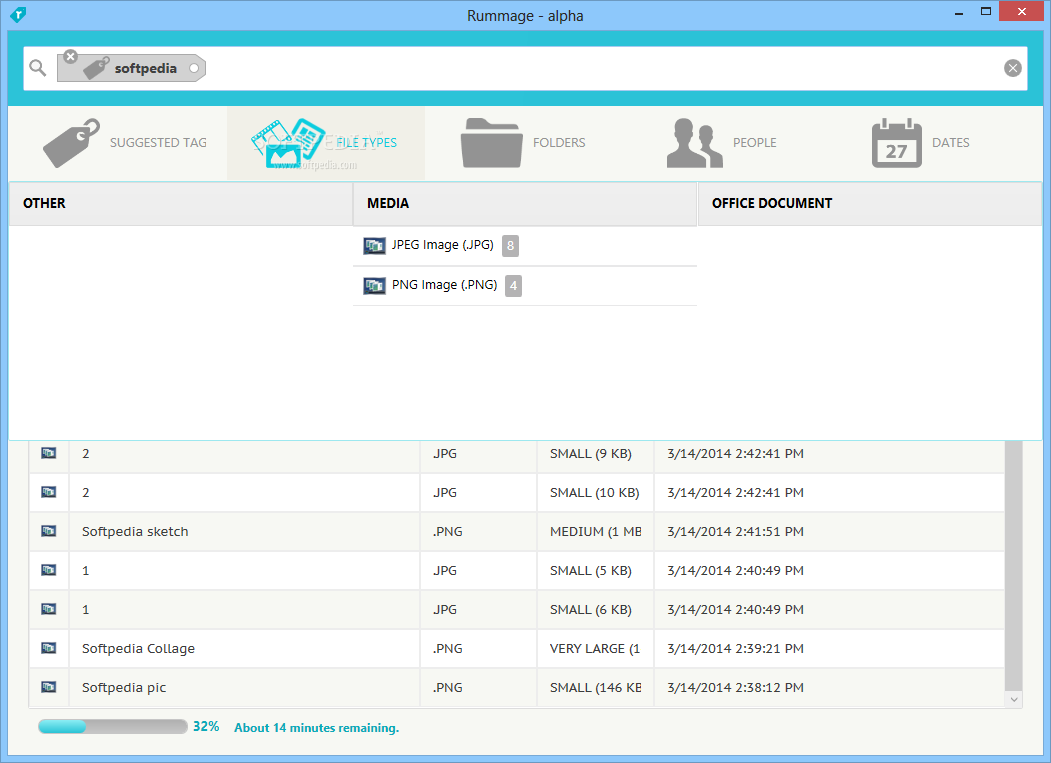The width and height of the screenshot is (1051, 763).
Task: Select the OFFICE DOCUMENT column header
Action: point(869,203)
